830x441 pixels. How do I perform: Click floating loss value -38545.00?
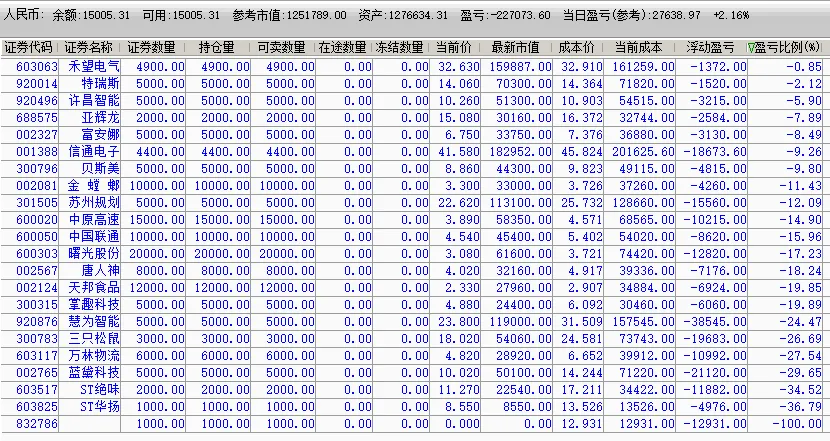tap(715, 321)
